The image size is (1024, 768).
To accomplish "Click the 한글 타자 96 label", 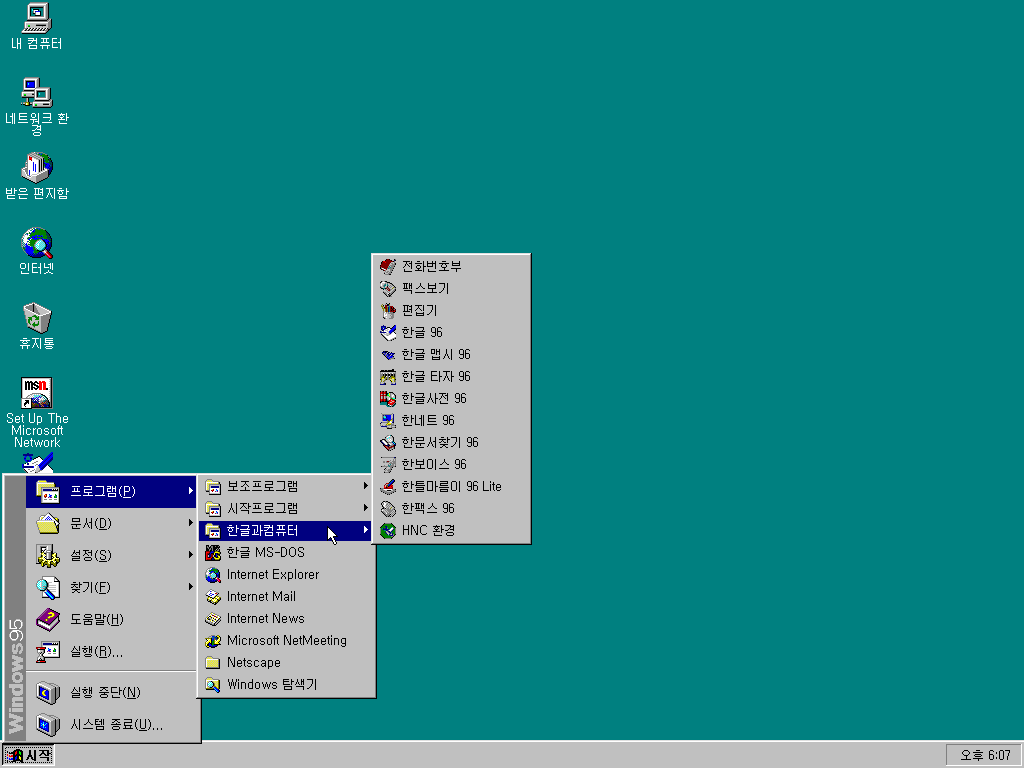I will click(x=436, y=376).
